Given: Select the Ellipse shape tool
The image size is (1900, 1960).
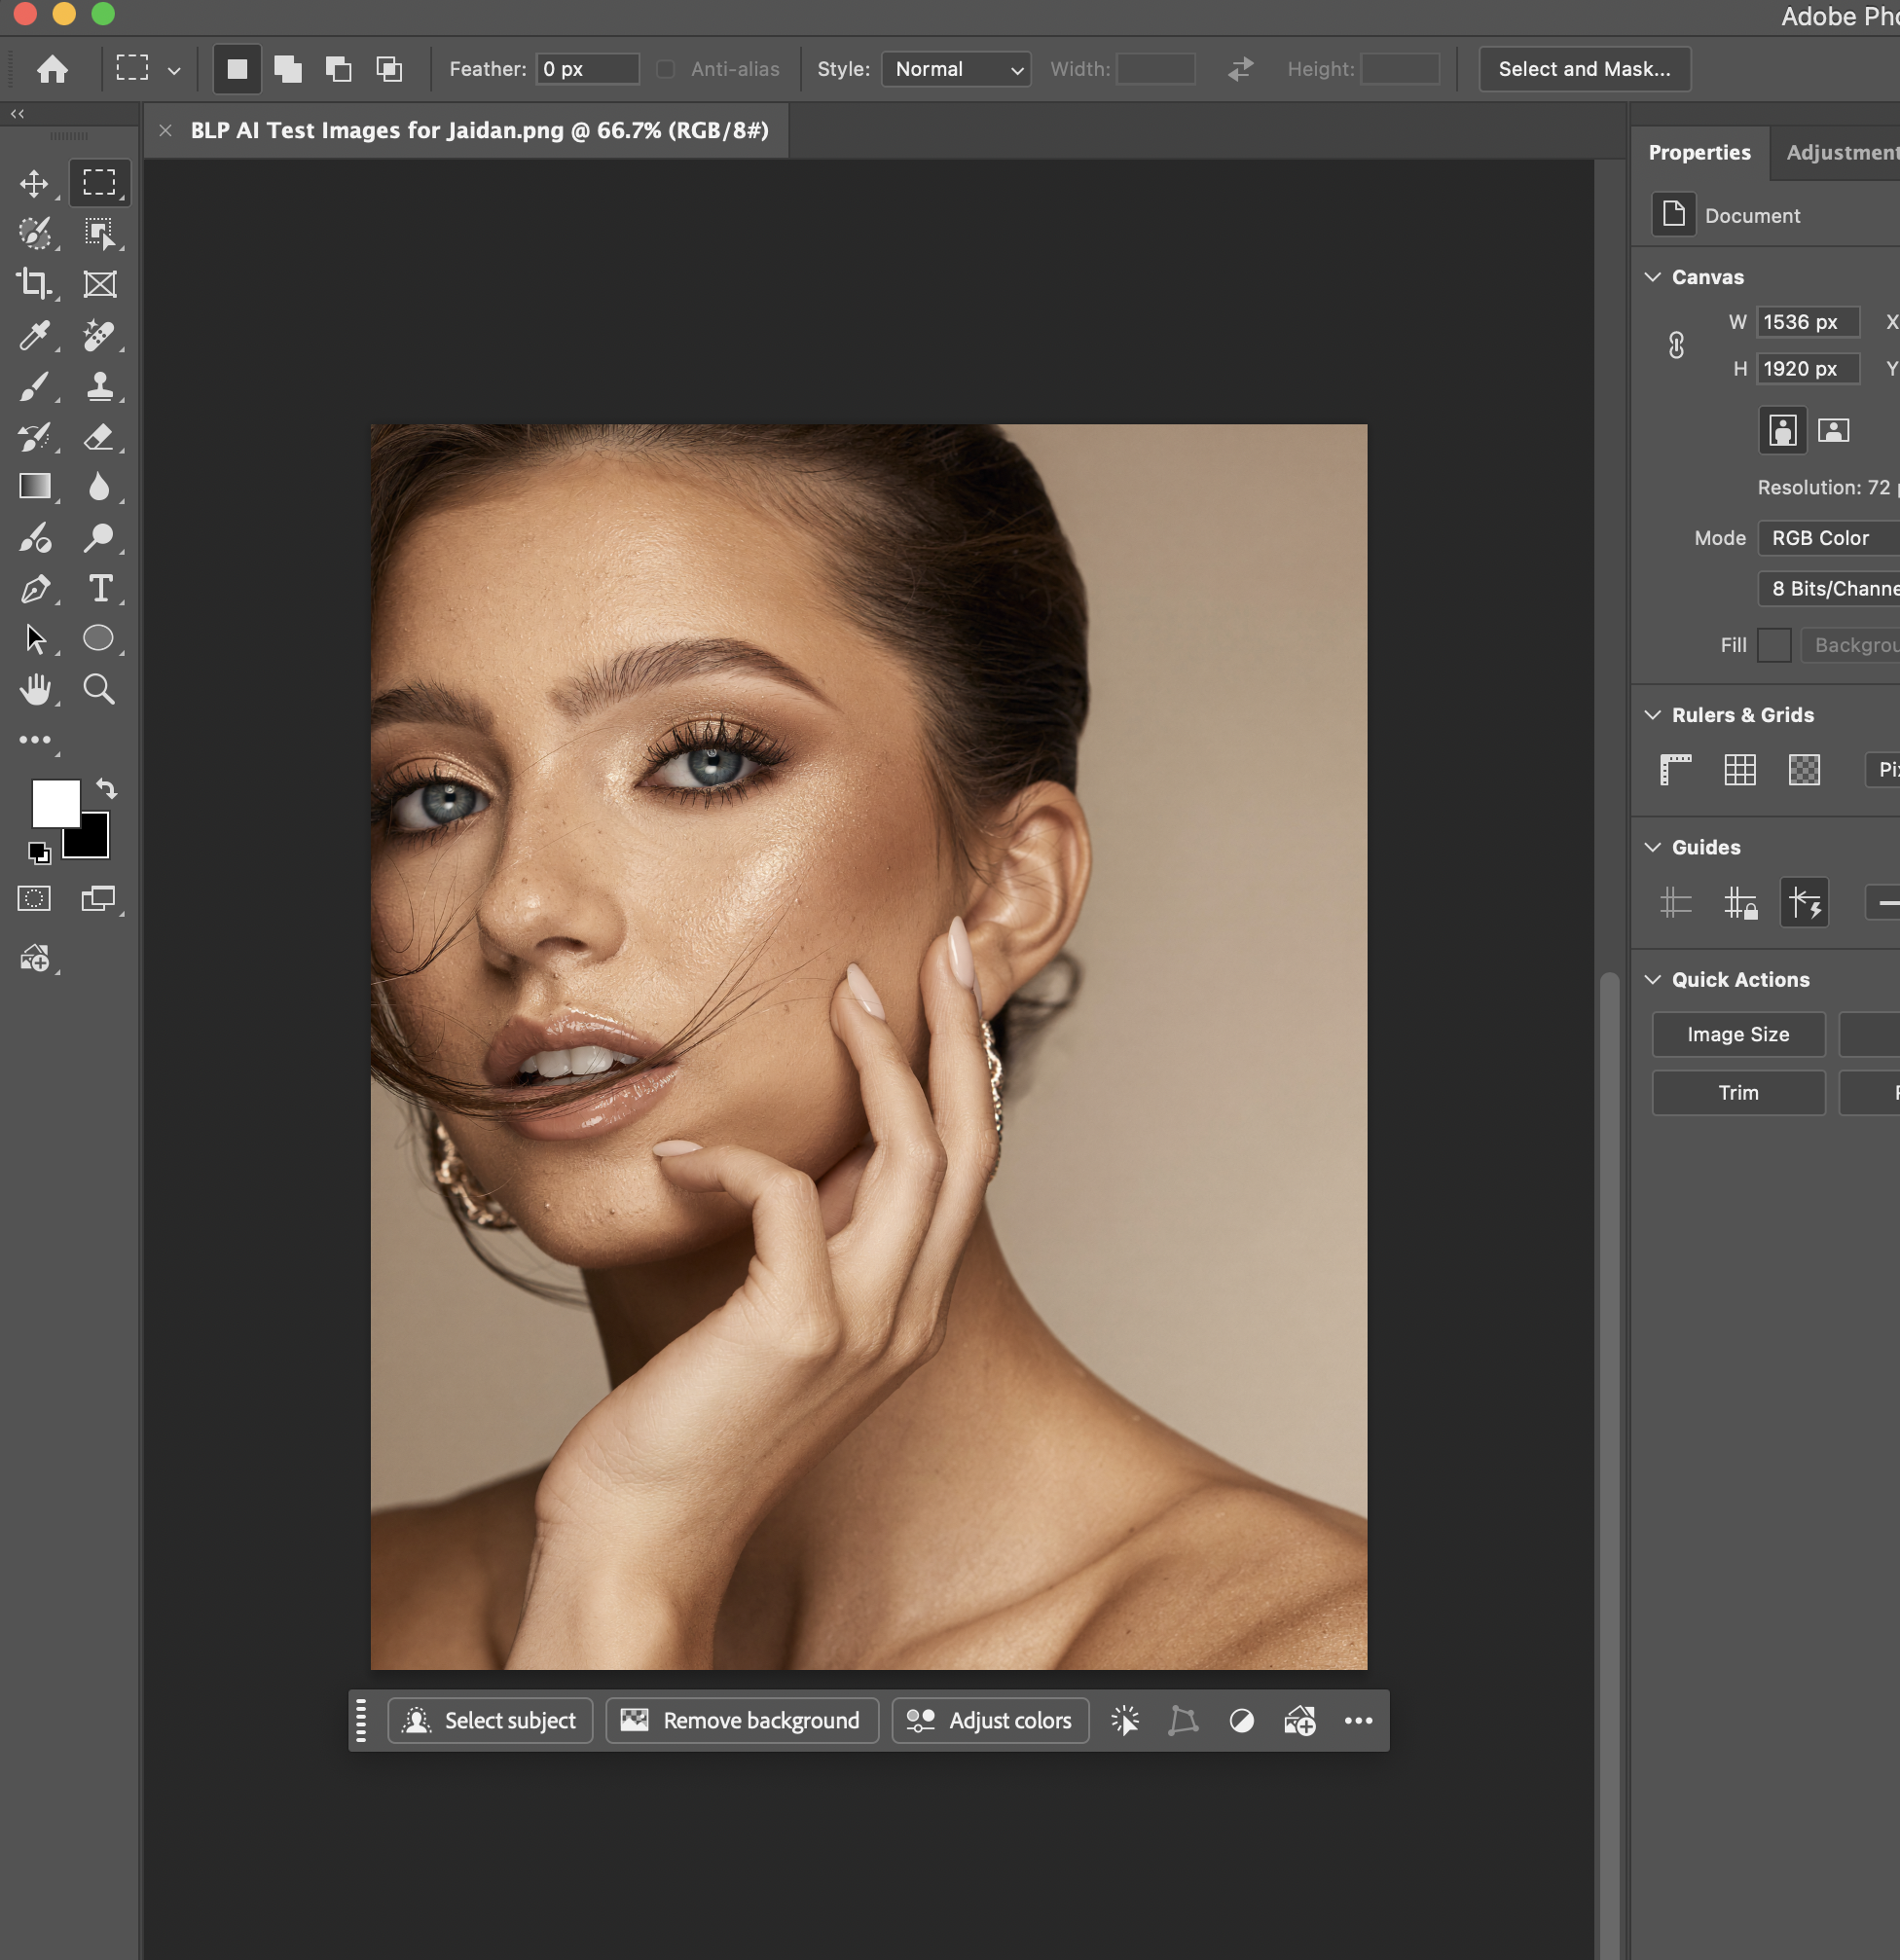Looking at the screenshot, I should 99,638.
